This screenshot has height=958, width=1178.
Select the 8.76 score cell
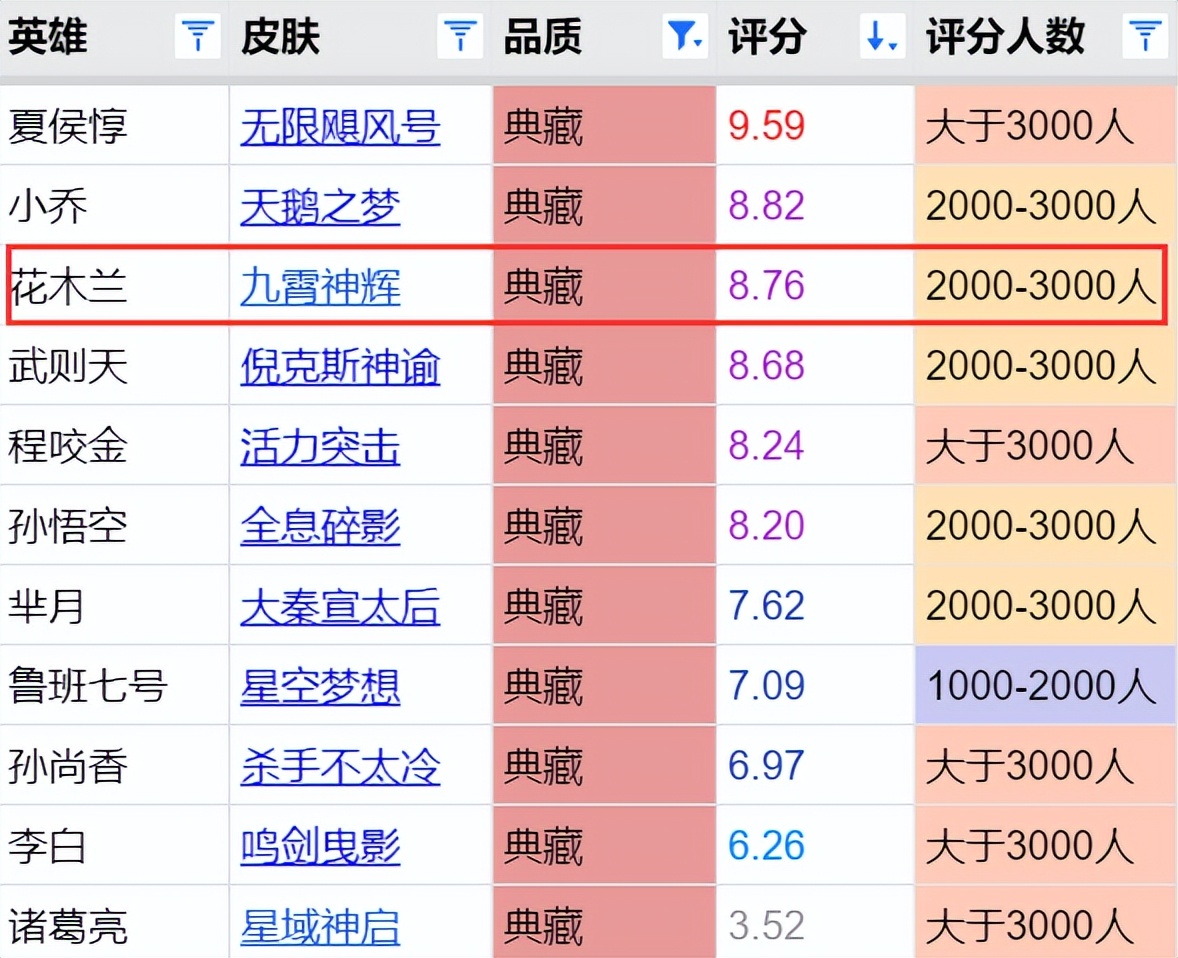(x=815, y=286)
